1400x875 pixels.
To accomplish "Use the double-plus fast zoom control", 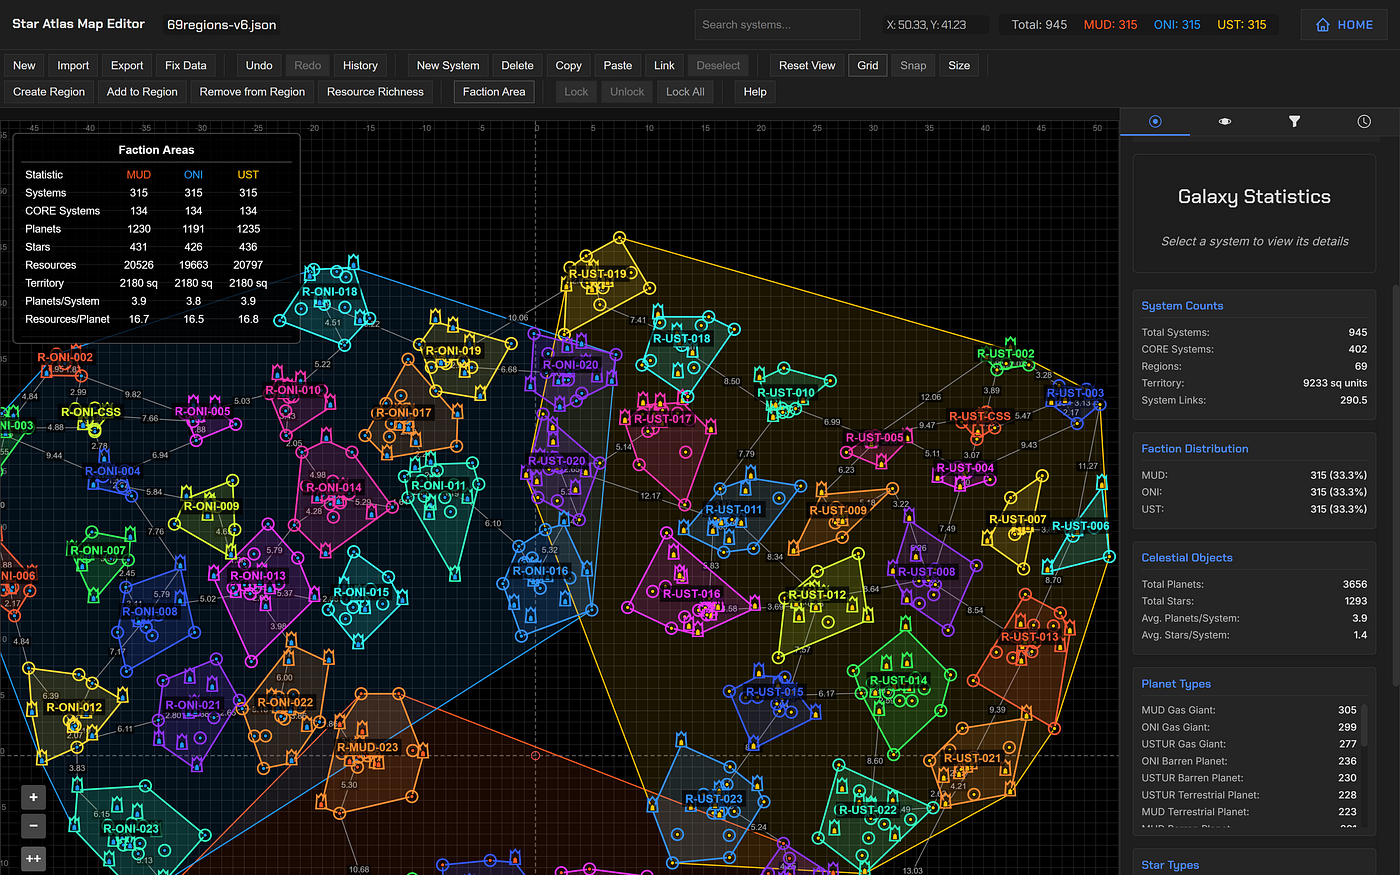I will (x=33, y=858).
